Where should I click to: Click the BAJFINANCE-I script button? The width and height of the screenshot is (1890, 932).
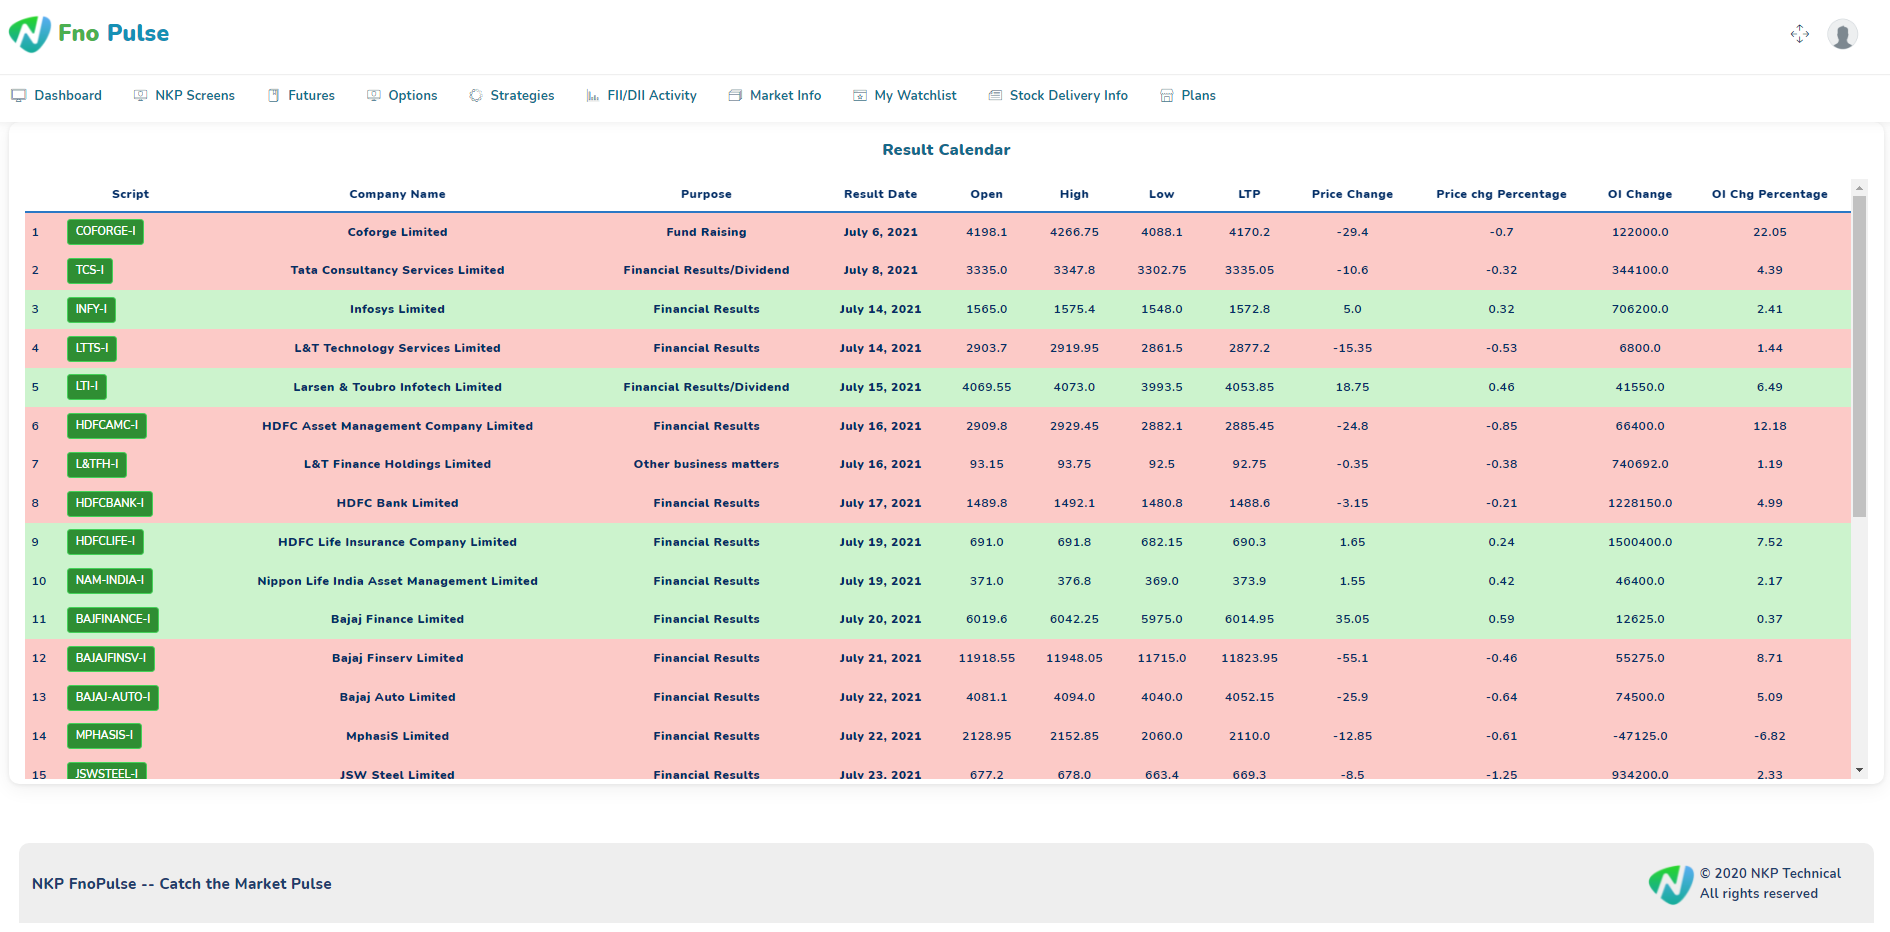pyautogui.click(x=113, y=620)
